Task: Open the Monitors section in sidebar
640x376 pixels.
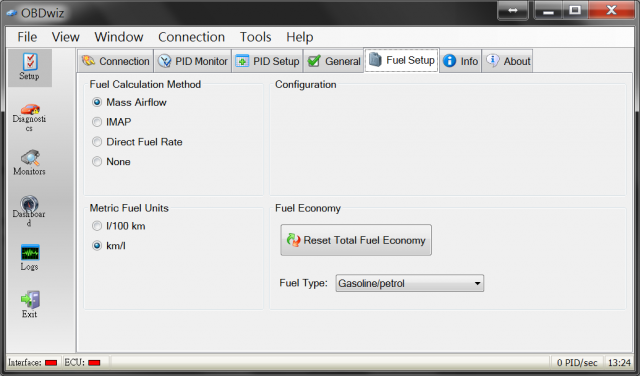Action: click(x=29, y=162)
